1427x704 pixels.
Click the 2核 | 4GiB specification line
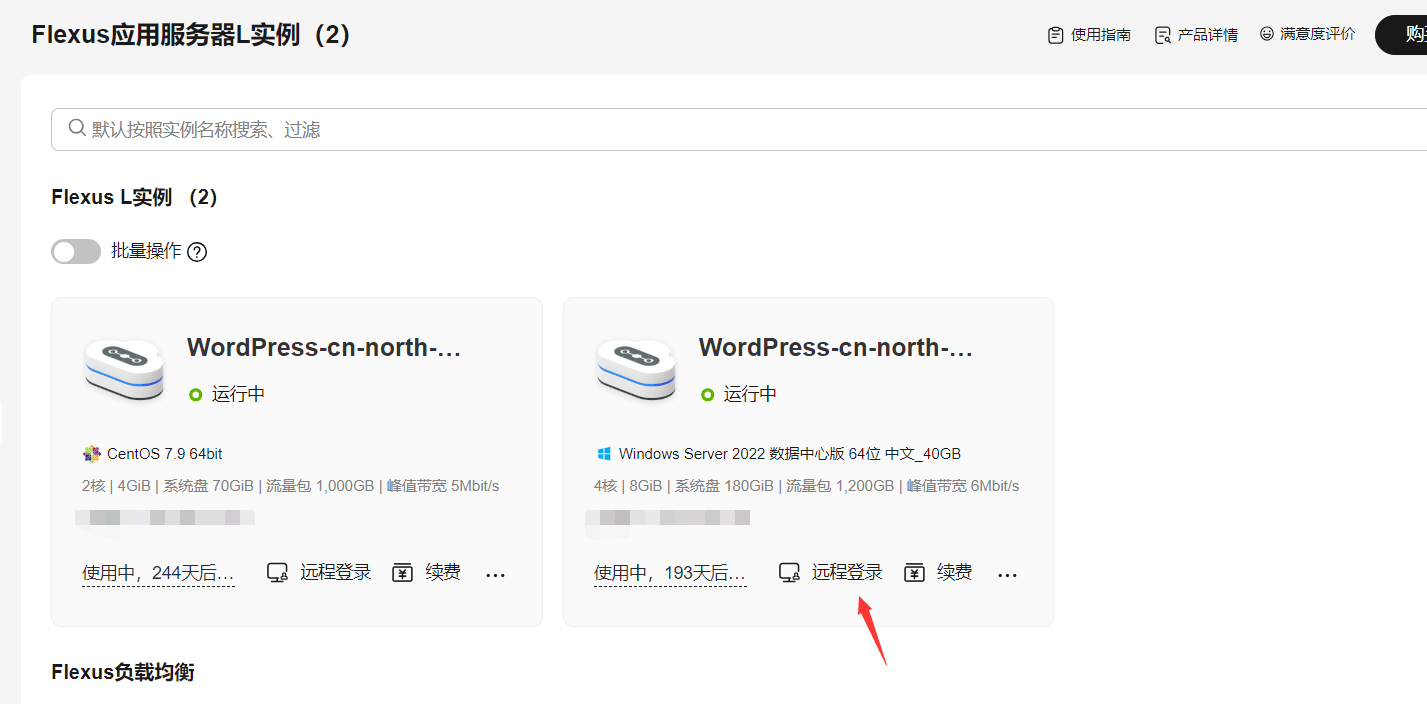coord(291,486)
